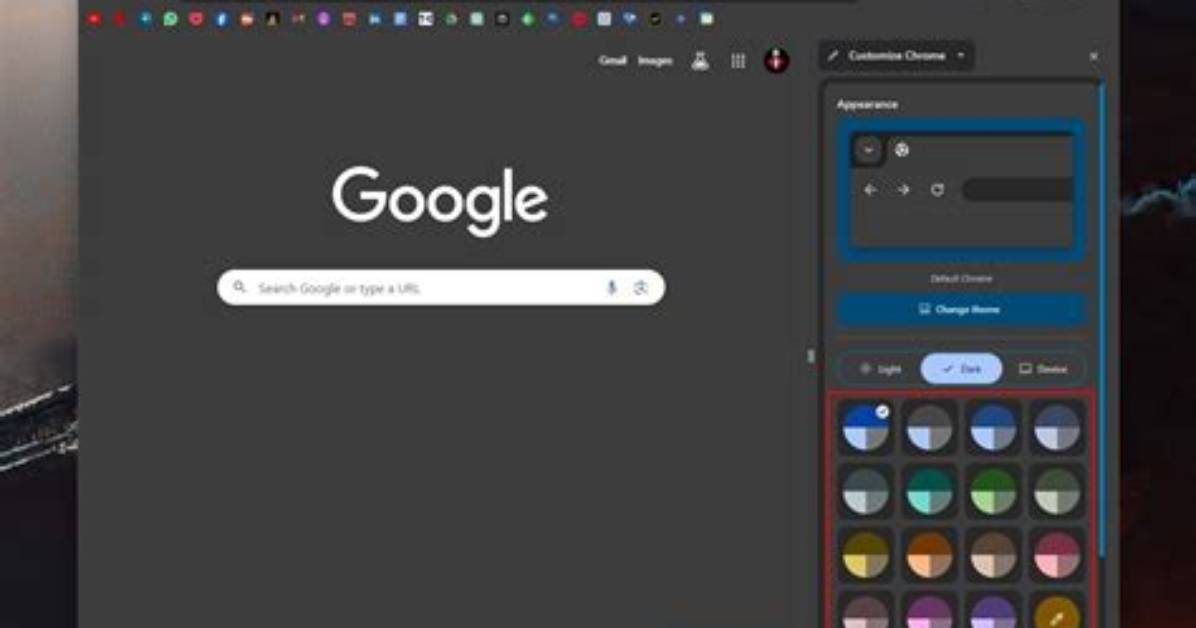Select the grey color swatch in first row
The image size is (1196, 628).
(929, 427)
